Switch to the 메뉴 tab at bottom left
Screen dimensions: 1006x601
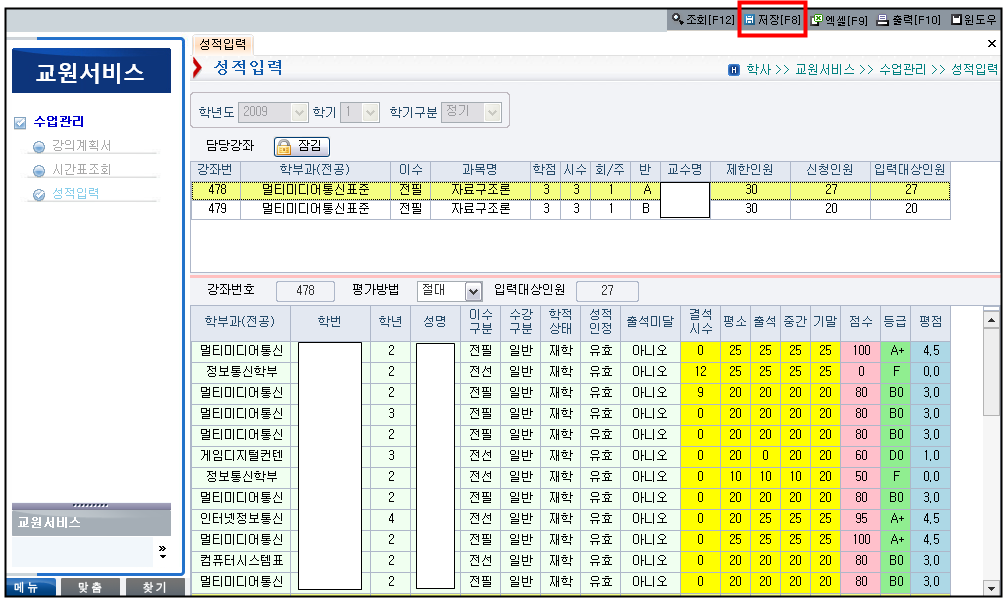31,587
